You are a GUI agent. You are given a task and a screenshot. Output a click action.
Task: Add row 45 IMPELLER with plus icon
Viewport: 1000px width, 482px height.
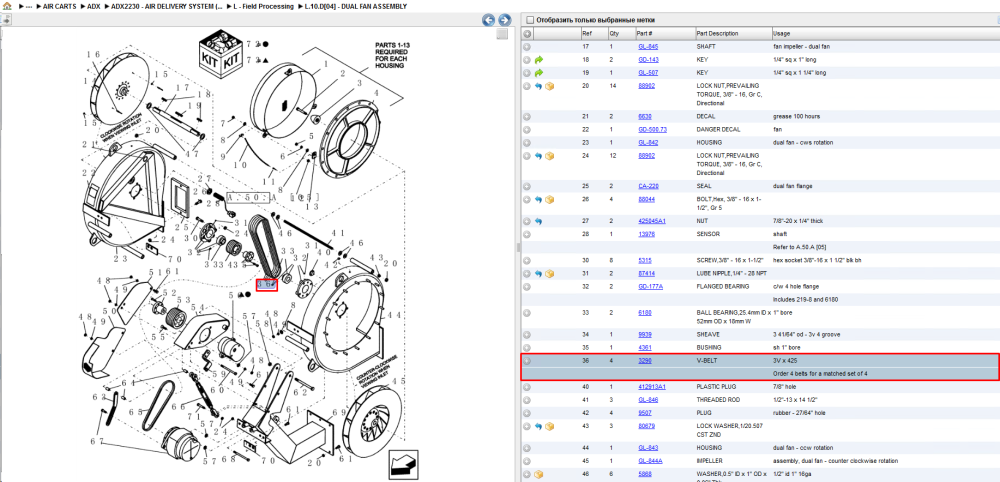[527, 461]
